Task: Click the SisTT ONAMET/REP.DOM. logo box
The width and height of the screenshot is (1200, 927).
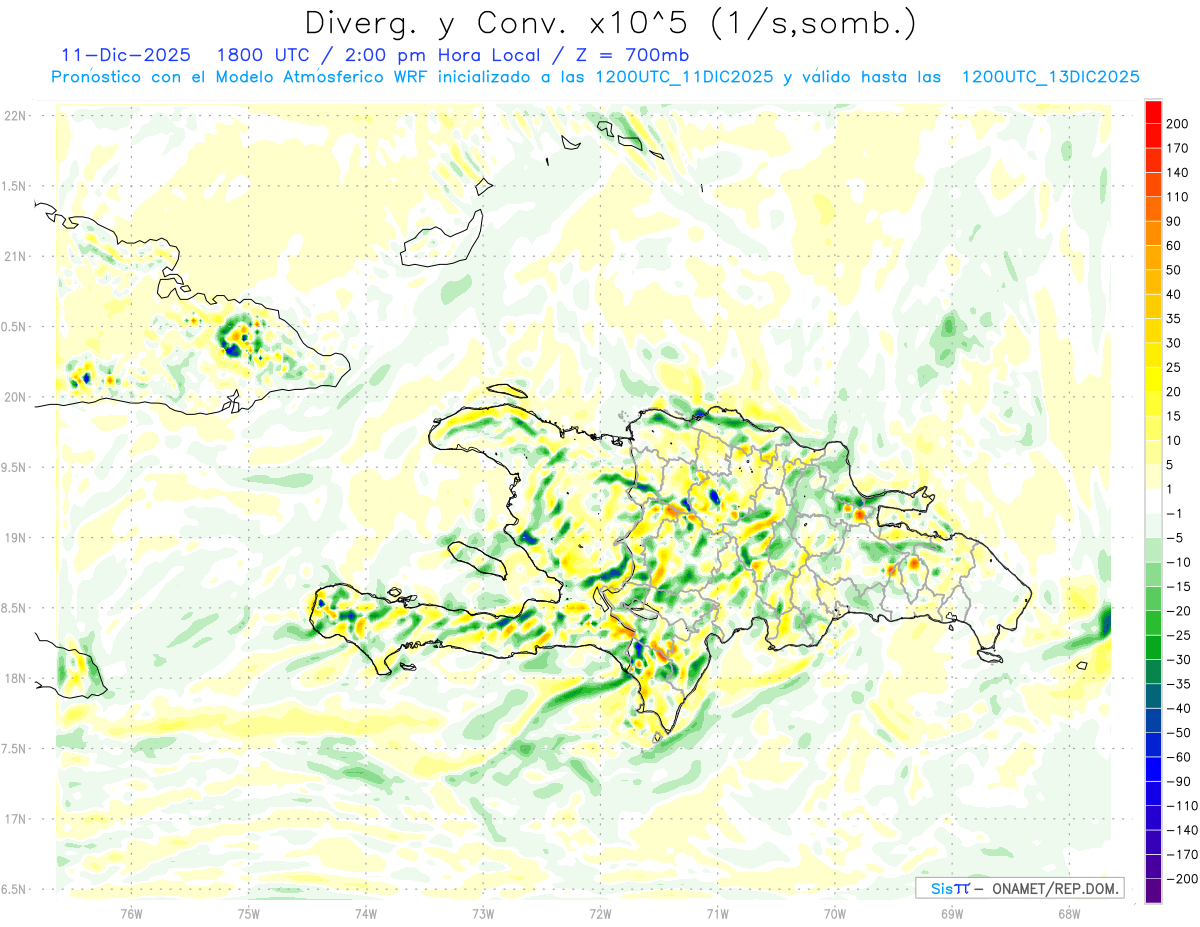Action: click(1019, 888)
